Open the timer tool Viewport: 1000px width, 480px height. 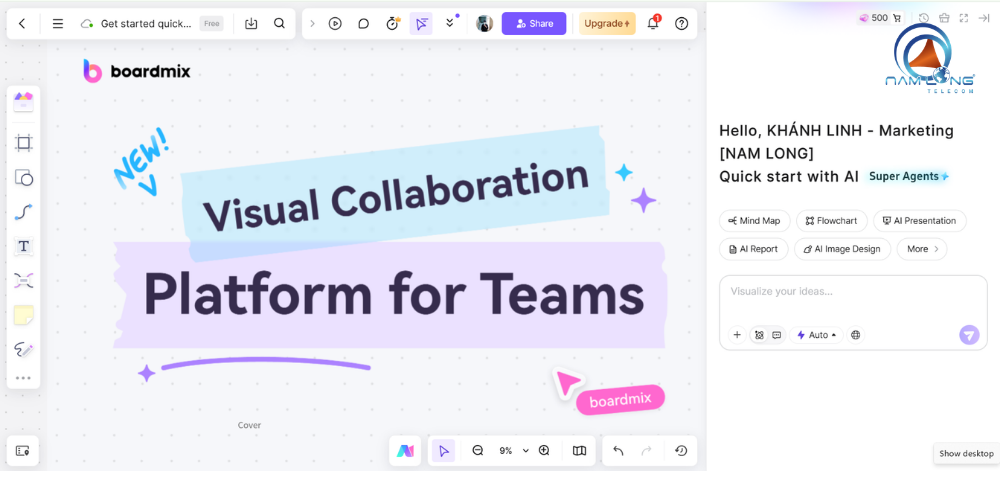392,23
